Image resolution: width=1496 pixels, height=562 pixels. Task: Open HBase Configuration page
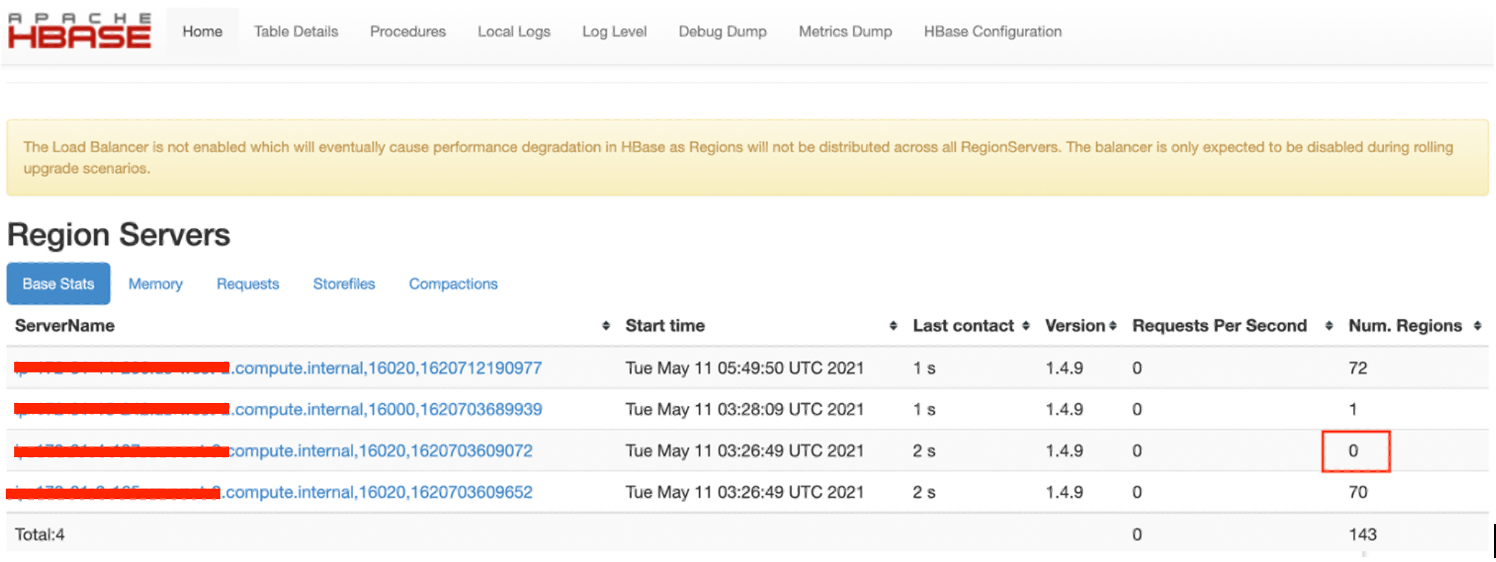993,32
